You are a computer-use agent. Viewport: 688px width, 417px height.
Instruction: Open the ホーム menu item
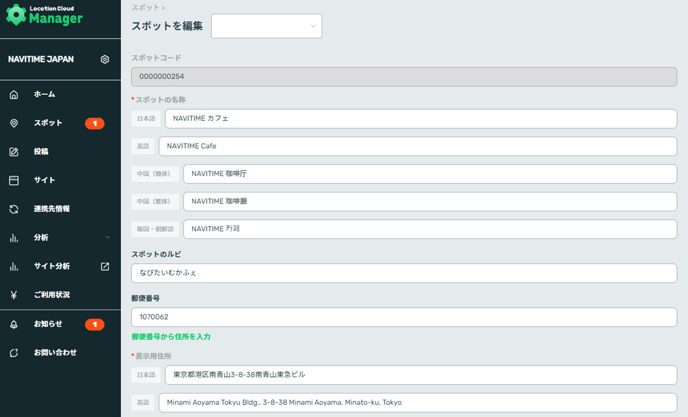(45, 94)
